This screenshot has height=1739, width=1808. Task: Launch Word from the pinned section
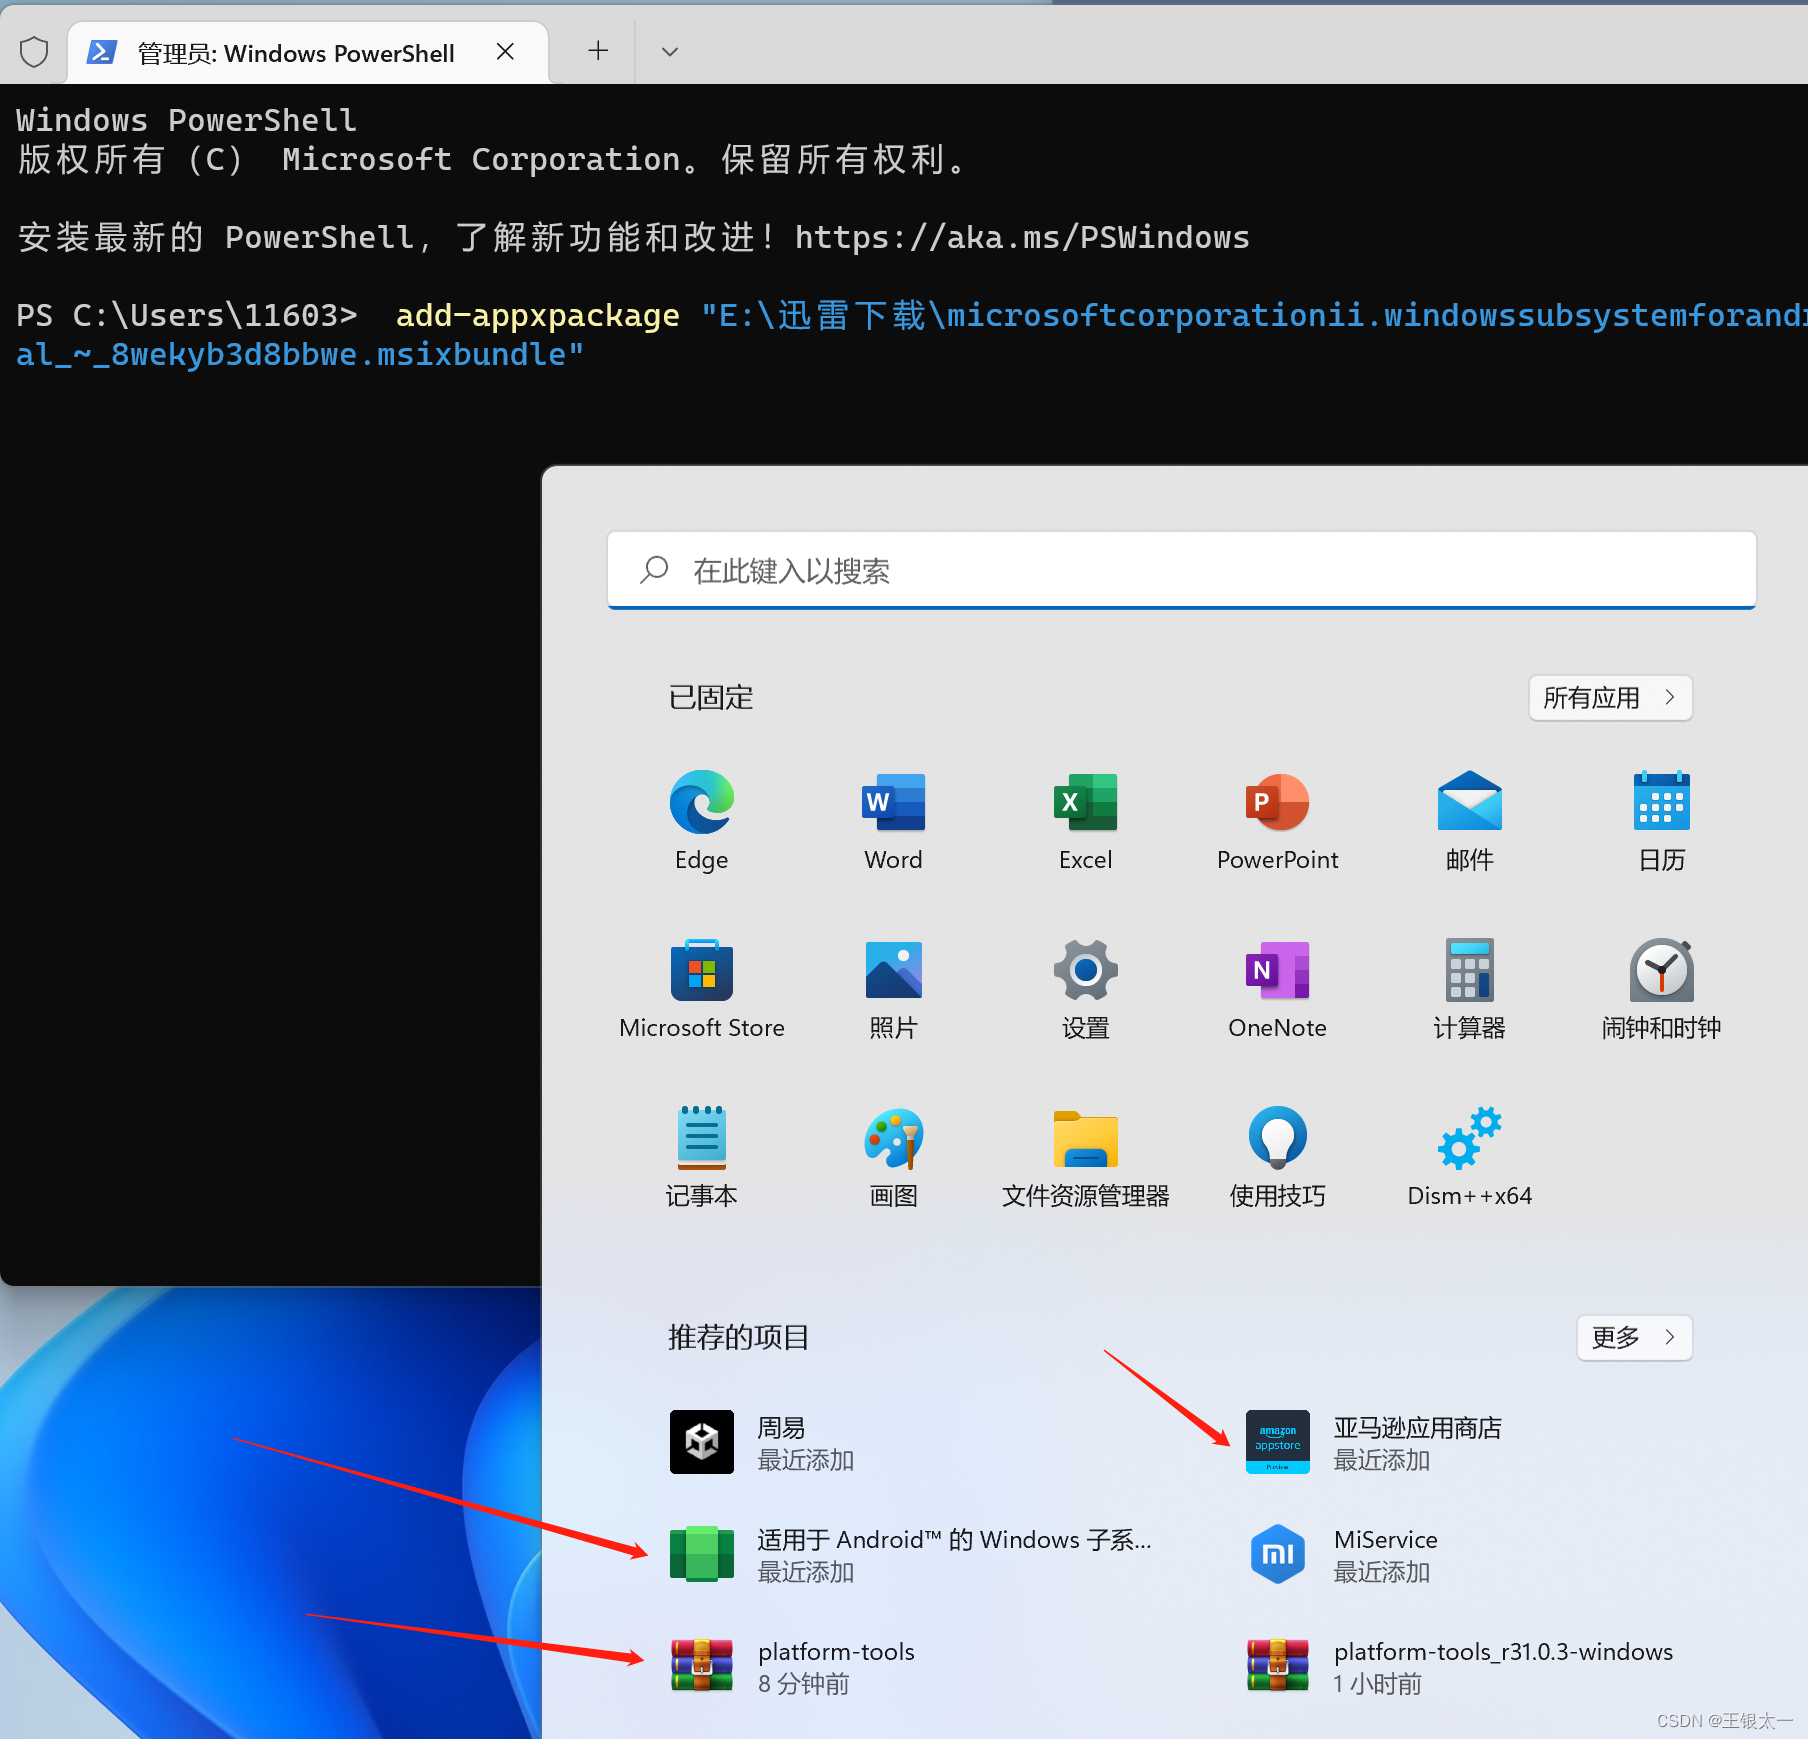(x=893, y=820)
